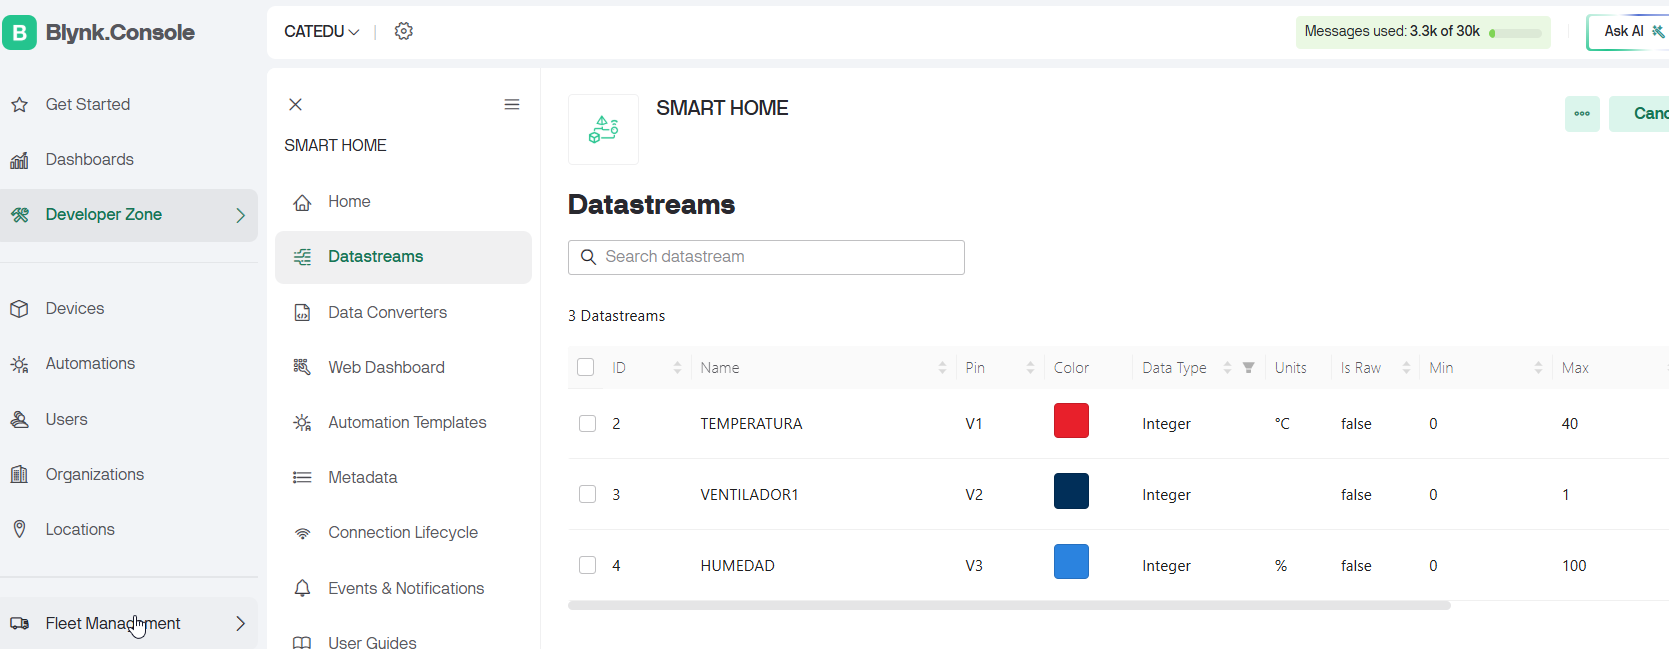
Task: Expand the Fleet Management submenu
Action: [240, 623]
